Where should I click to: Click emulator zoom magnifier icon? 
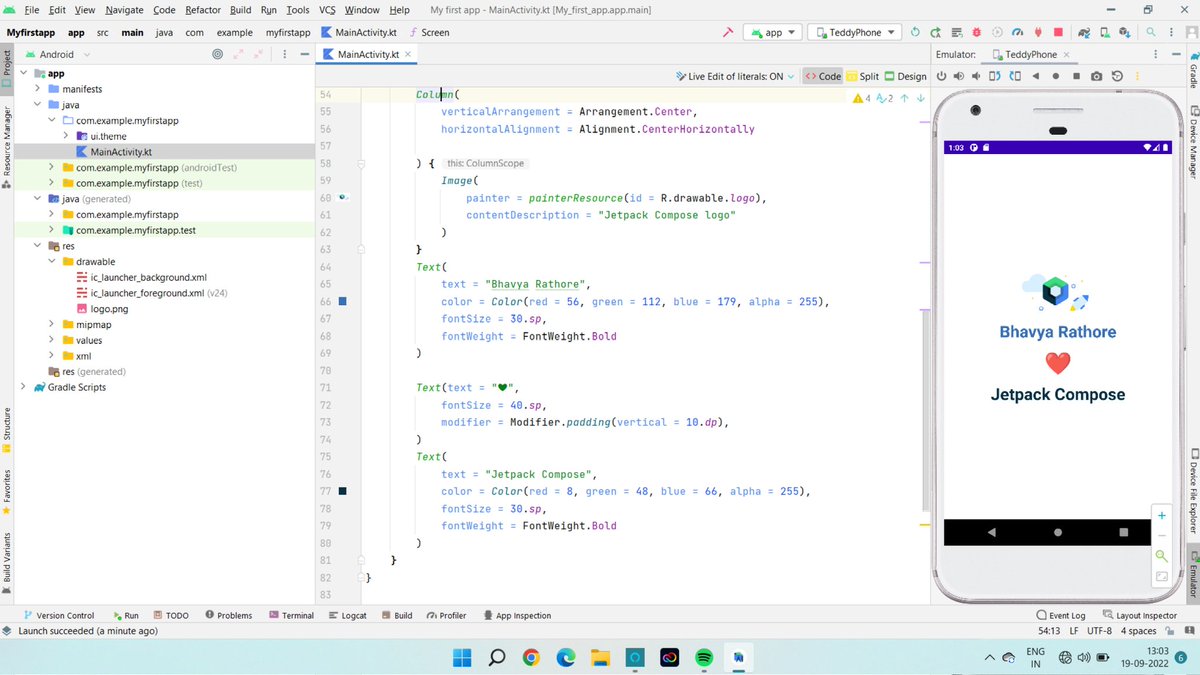pyautogui.click(x=1162, y=556)
